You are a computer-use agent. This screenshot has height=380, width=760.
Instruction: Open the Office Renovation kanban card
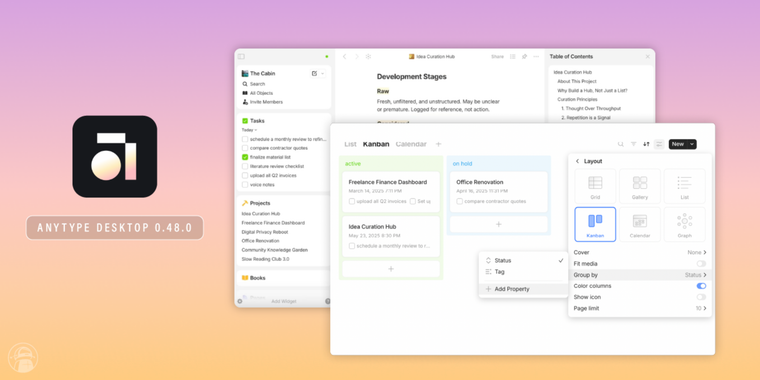pyautogui.click(x=498, y=191)
